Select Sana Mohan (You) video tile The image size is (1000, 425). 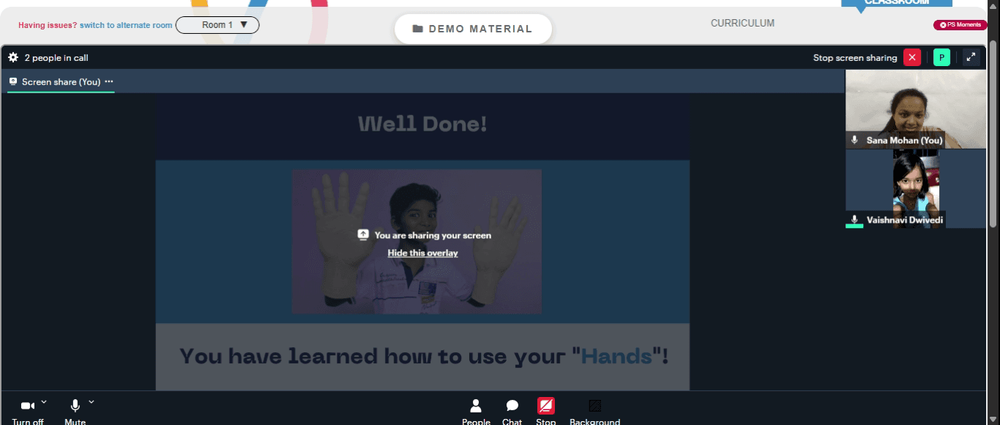tap(915, 109)
